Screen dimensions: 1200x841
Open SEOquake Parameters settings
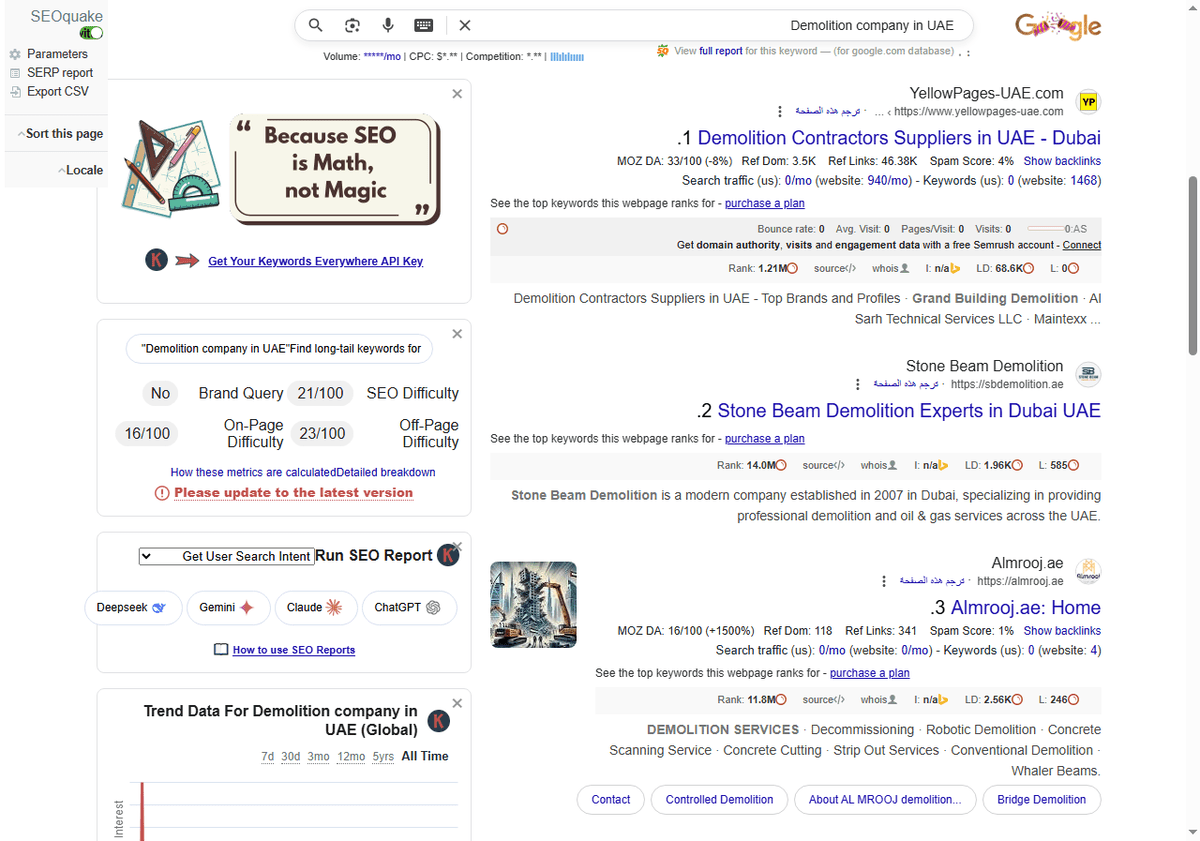point(57,54)
